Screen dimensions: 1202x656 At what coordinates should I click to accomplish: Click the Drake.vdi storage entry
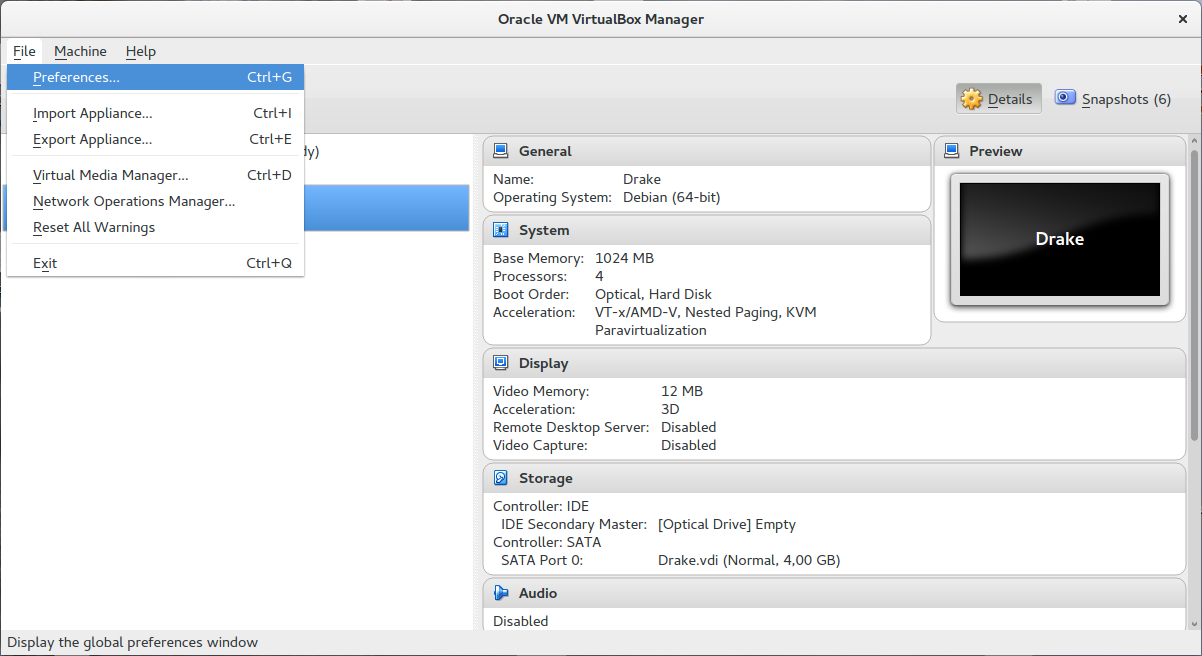click(x=749, y=560)
